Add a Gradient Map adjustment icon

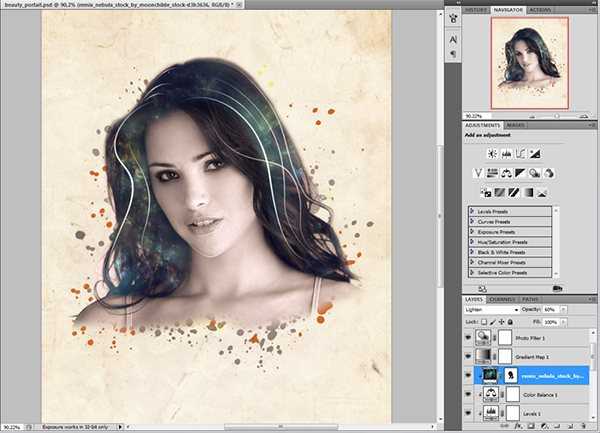[528, 193]
